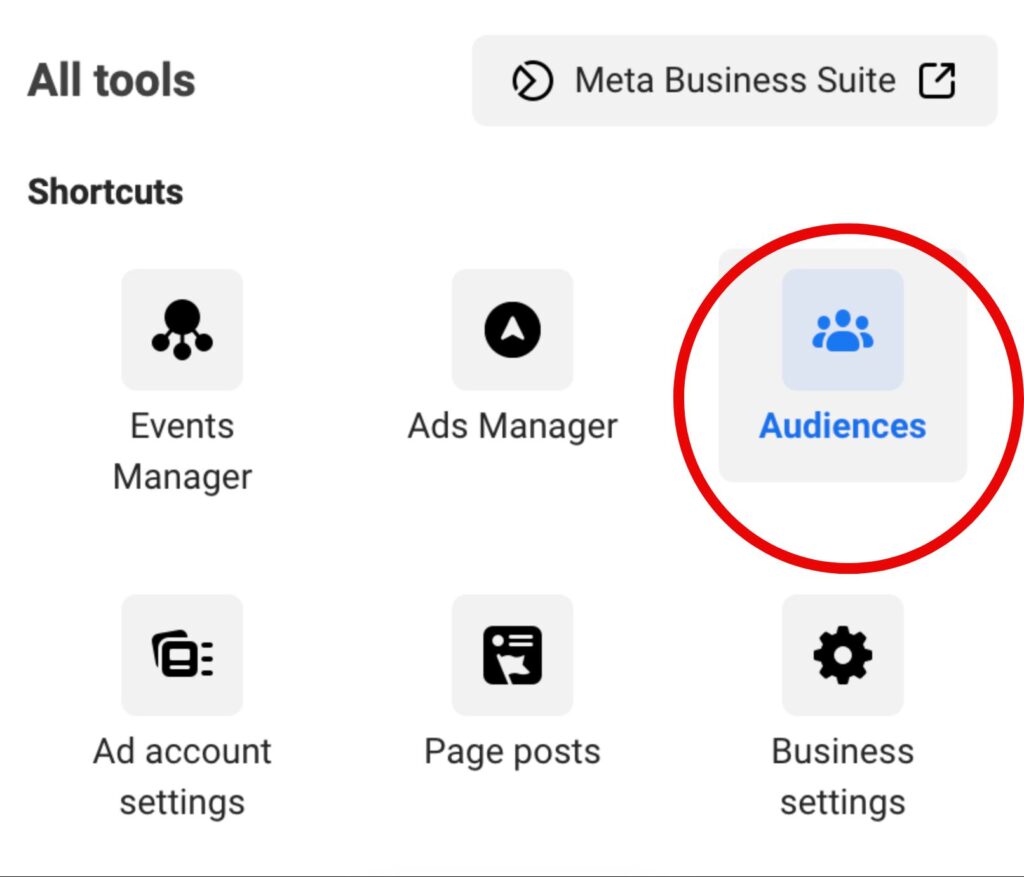Screen dimensions: 1024x877
Task: Click the external link arrow icon
Action: pyautogui.click(x=937, y=80)
